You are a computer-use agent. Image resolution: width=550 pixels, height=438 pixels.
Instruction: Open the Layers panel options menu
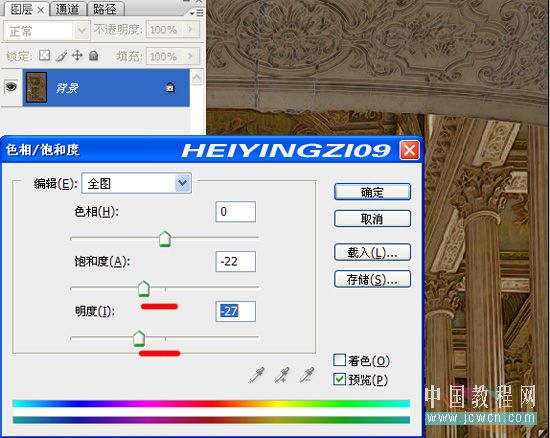[x=197, y=13]
